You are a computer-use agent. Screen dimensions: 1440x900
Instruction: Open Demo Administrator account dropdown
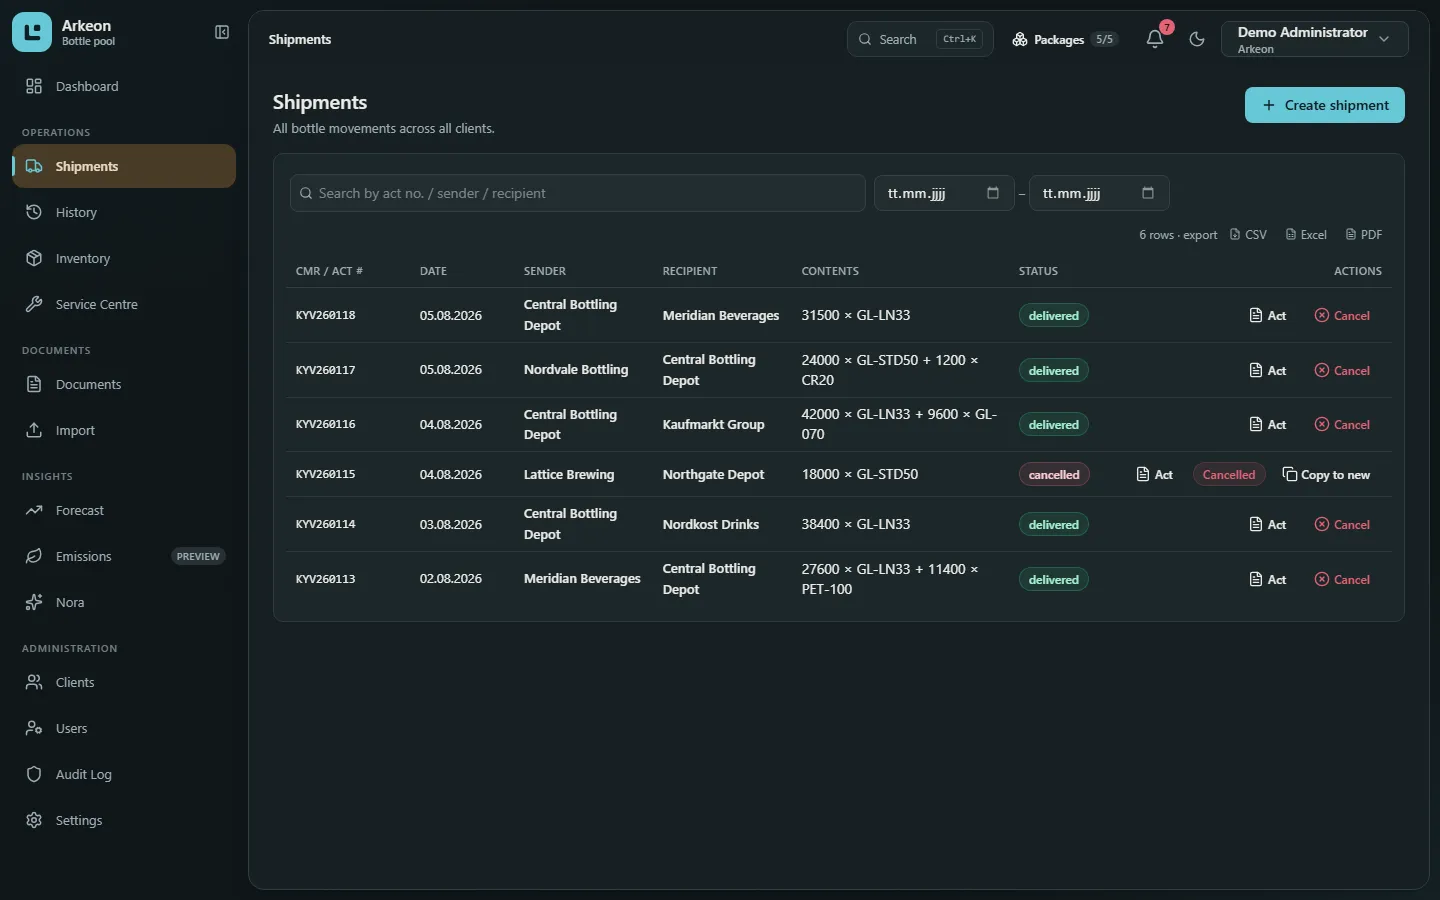click(1314, 39)
